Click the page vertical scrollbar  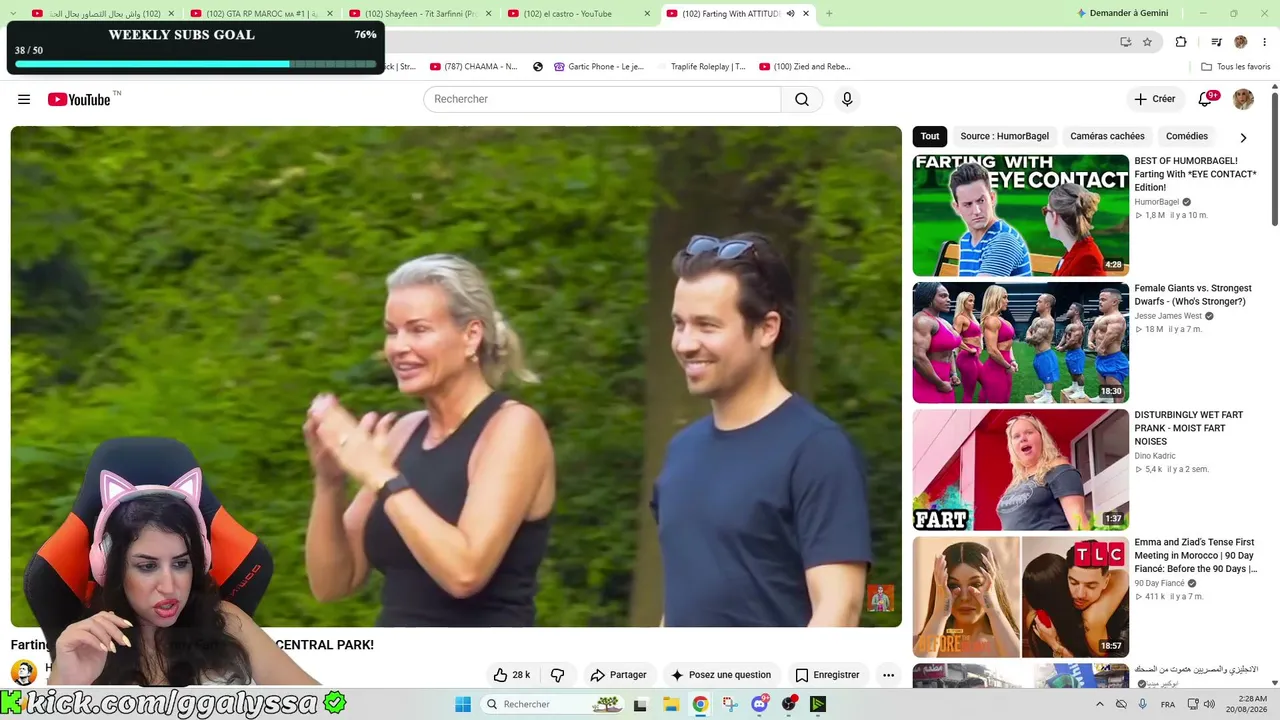1274,160
